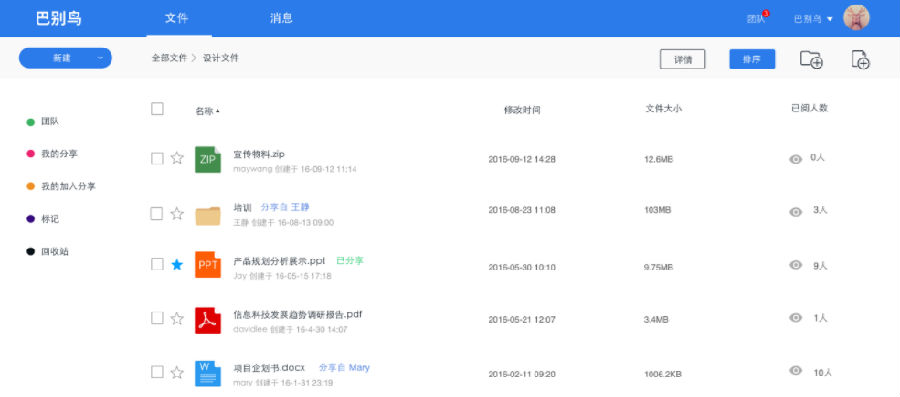Click the red PDF file icon

pyautogui.click(x=208, y=320)
